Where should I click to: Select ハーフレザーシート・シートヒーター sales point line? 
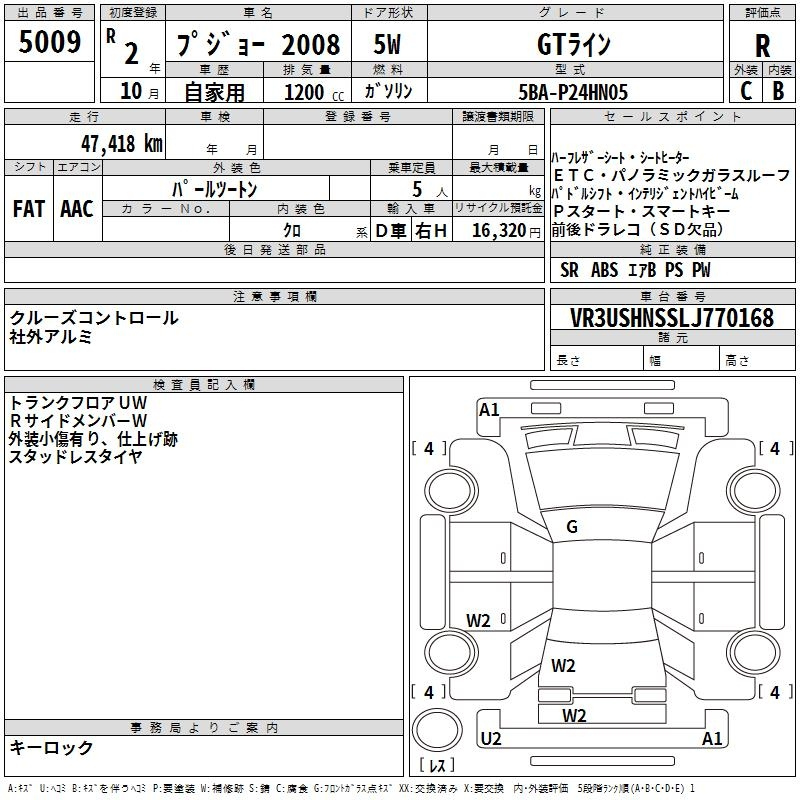[x=620, y=157]
